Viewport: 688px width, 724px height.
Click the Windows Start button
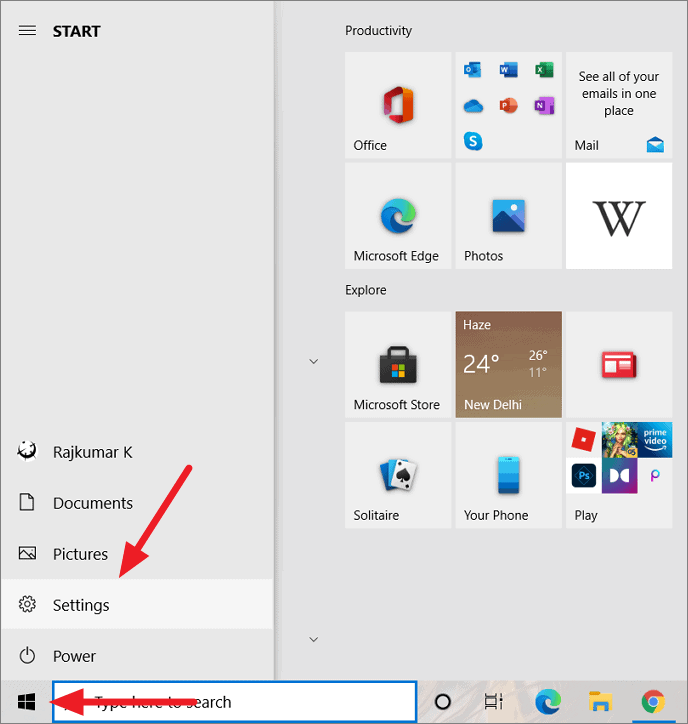26,702
